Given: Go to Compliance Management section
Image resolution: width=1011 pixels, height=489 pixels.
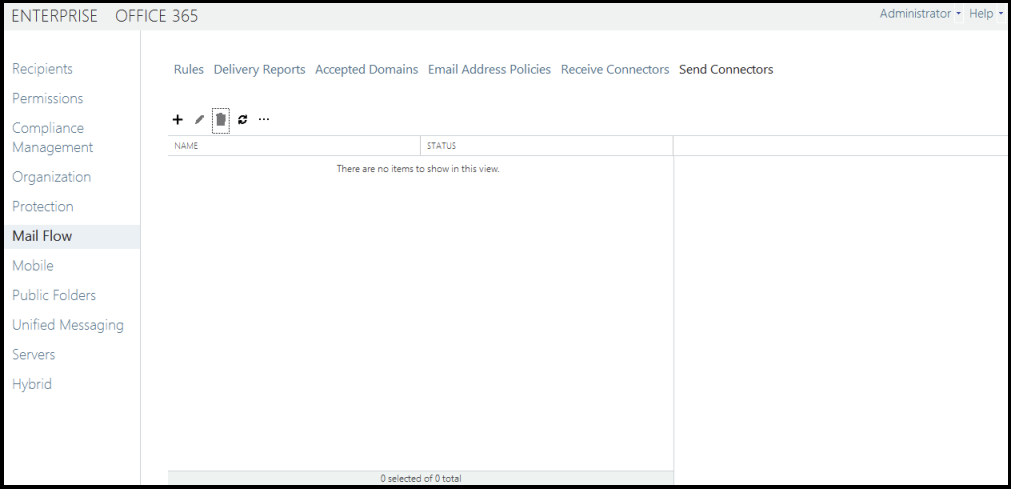Looking at the screenshot, I should (53, 137).
